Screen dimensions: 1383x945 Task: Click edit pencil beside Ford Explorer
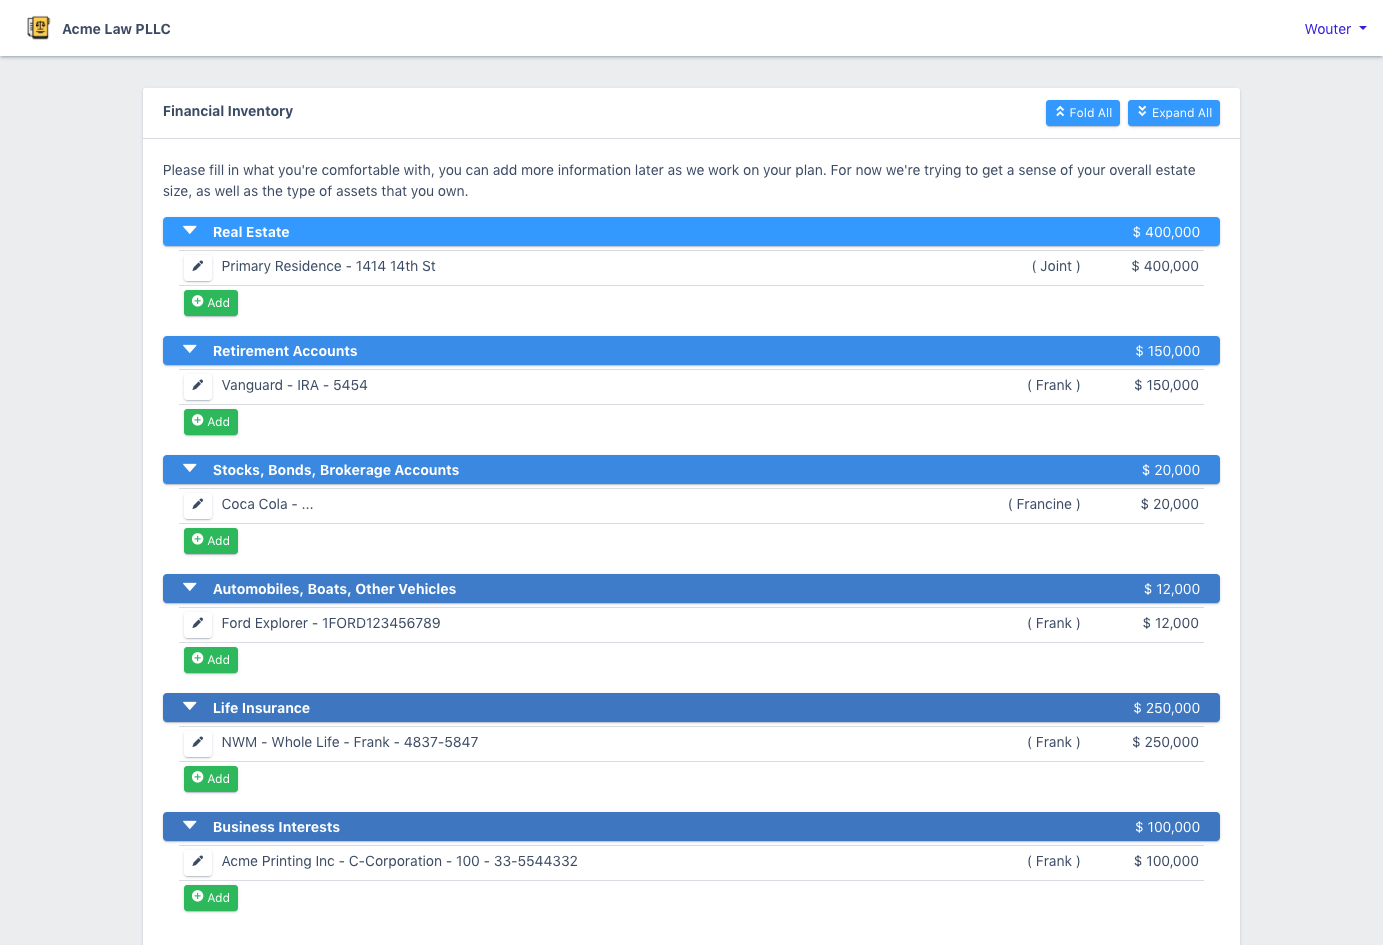coord(198,624)
